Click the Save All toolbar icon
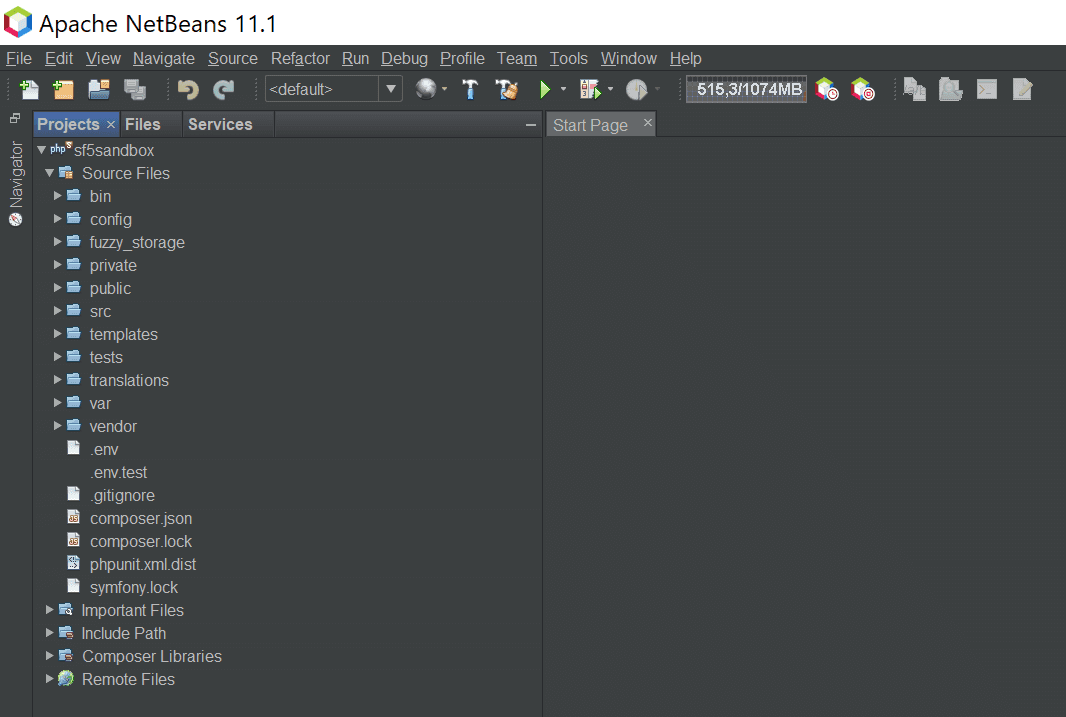 (135, 89)
